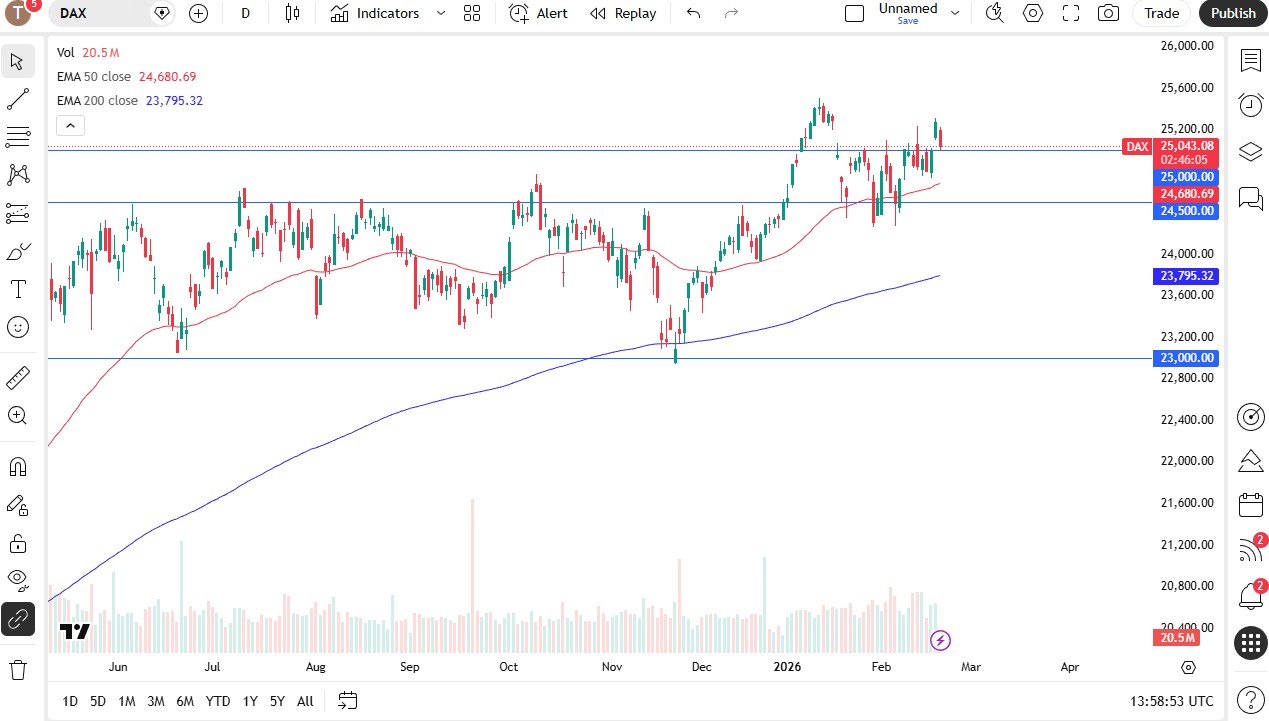Remove objects with trash icon
Viewport: 1269px width, 721px height.
tap(17, 669)
